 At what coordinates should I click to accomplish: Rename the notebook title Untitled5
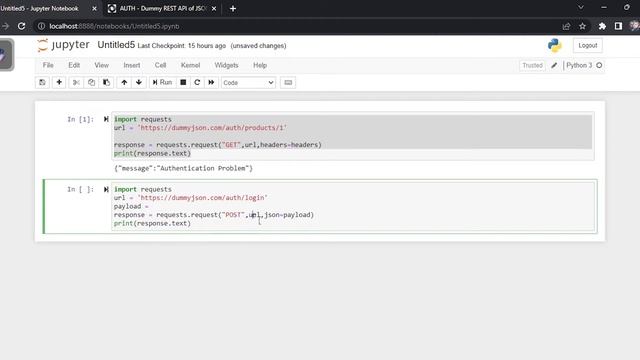[x=116, y=45]
